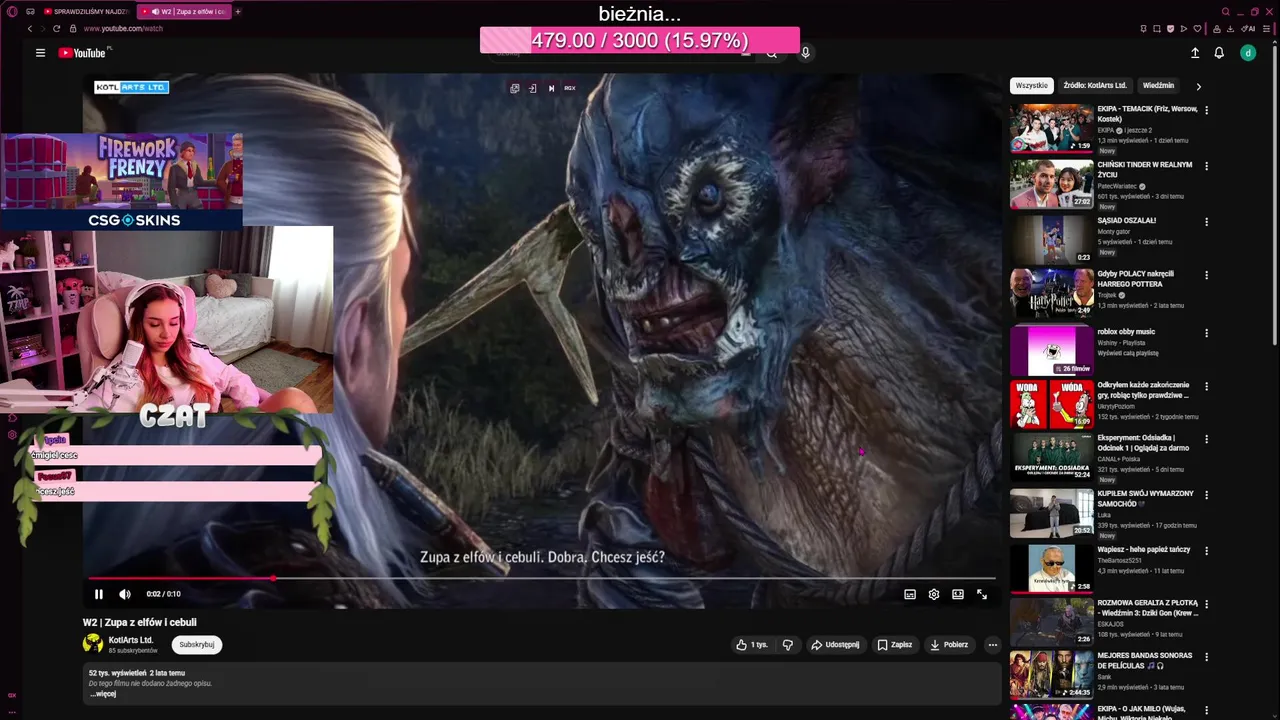Open options for KUPIŁEM SWÓJ WYMARZONY SAMOCHÓD video
Screen dimensions: 1280x720
click(1206, 495)
